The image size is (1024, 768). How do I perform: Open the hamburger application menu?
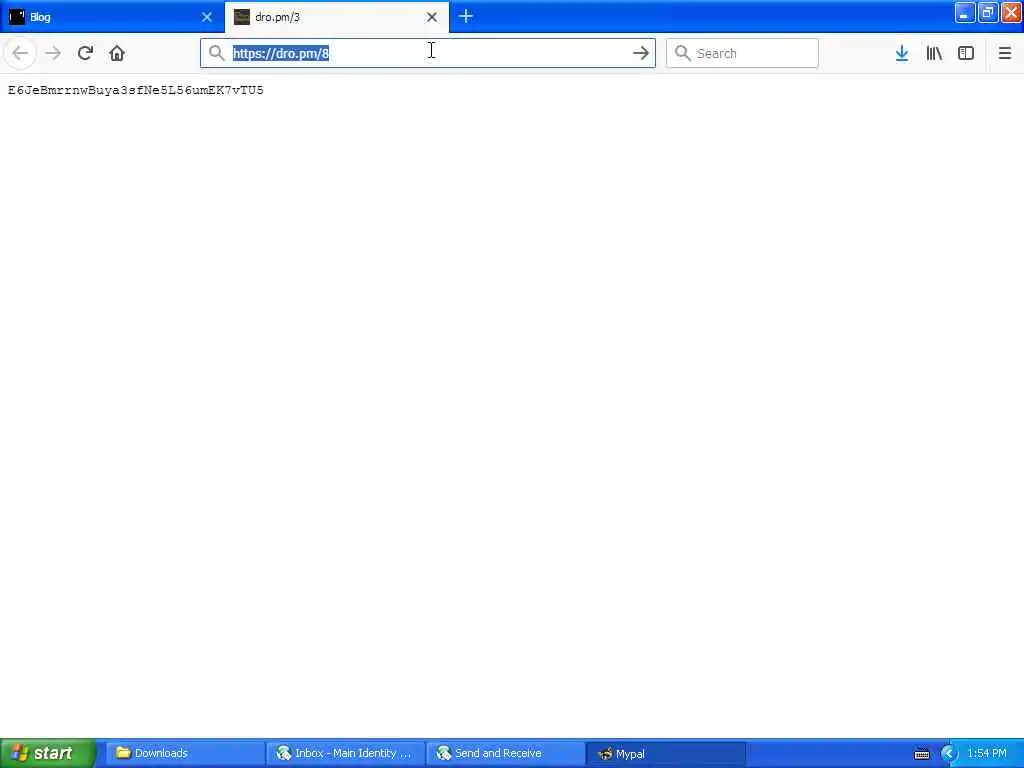pyautogui.click(x=1004, y=53)
